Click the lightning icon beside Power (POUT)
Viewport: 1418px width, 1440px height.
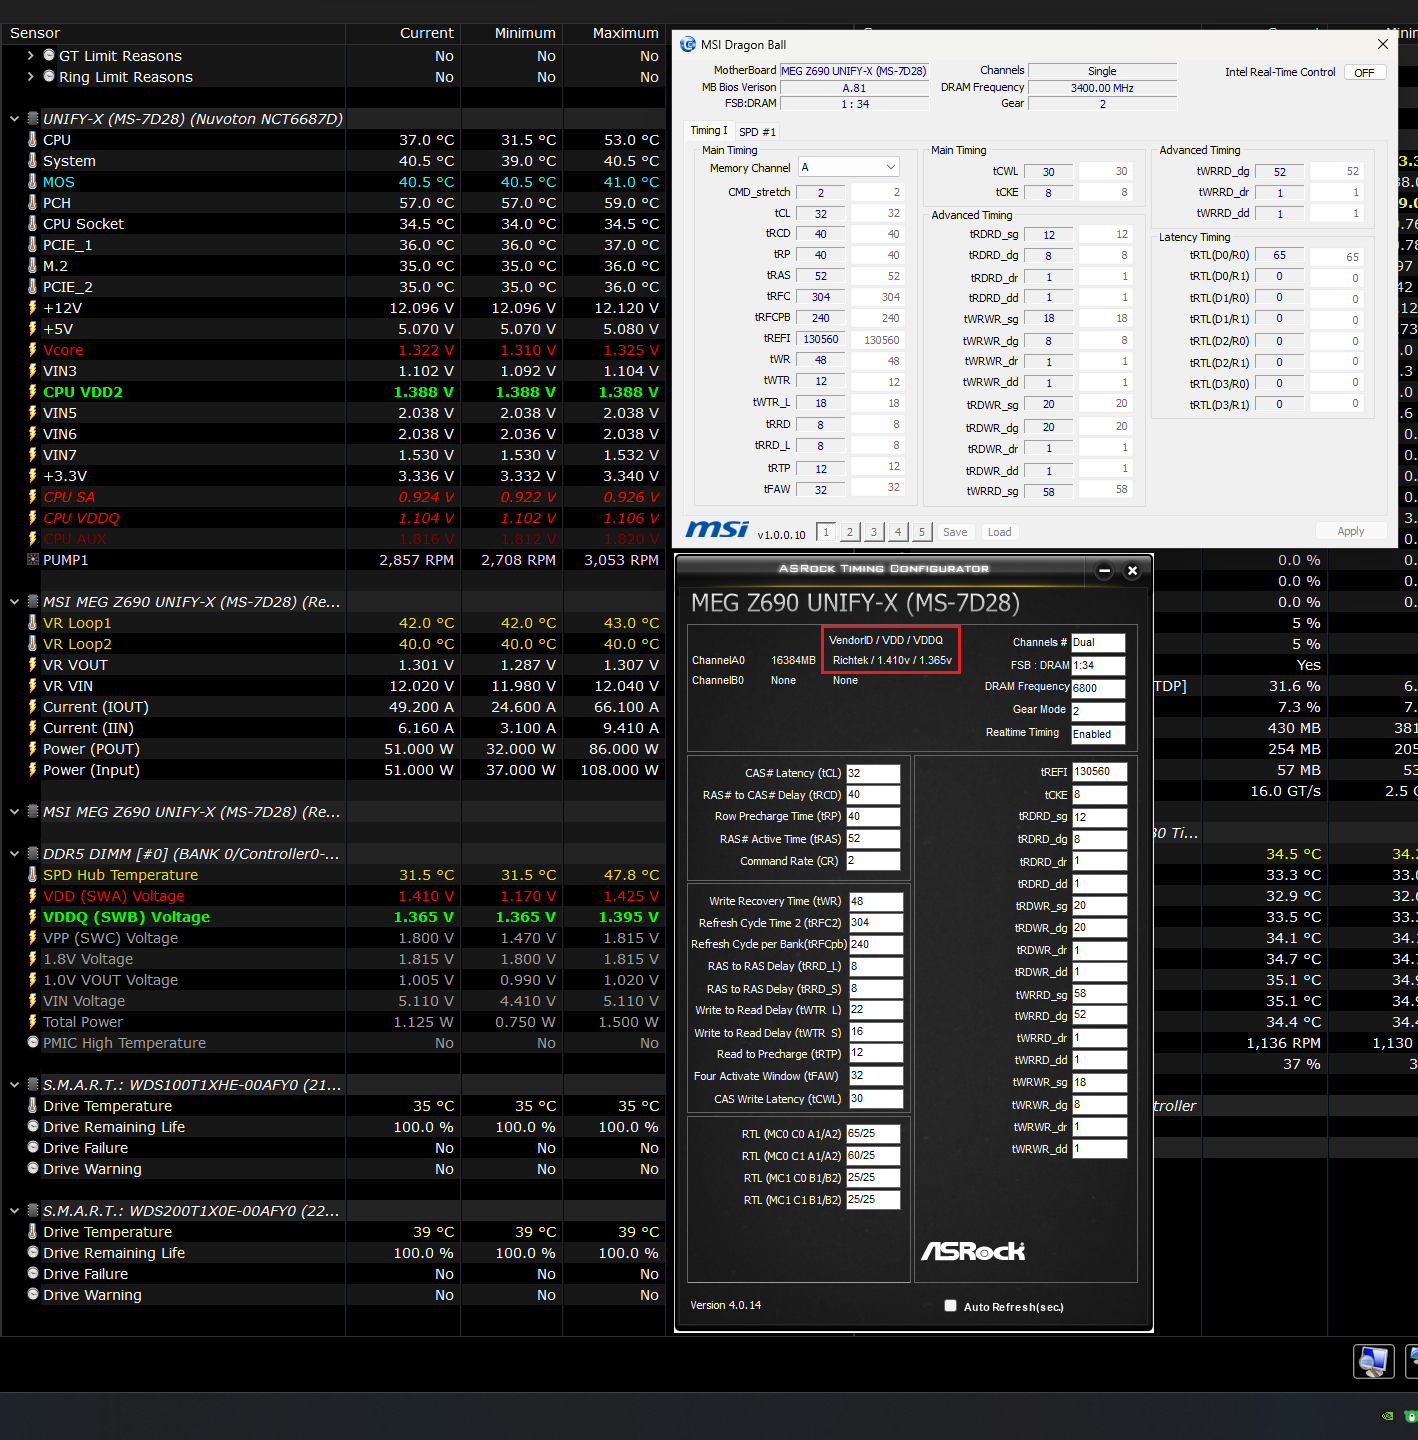[32, 749]
